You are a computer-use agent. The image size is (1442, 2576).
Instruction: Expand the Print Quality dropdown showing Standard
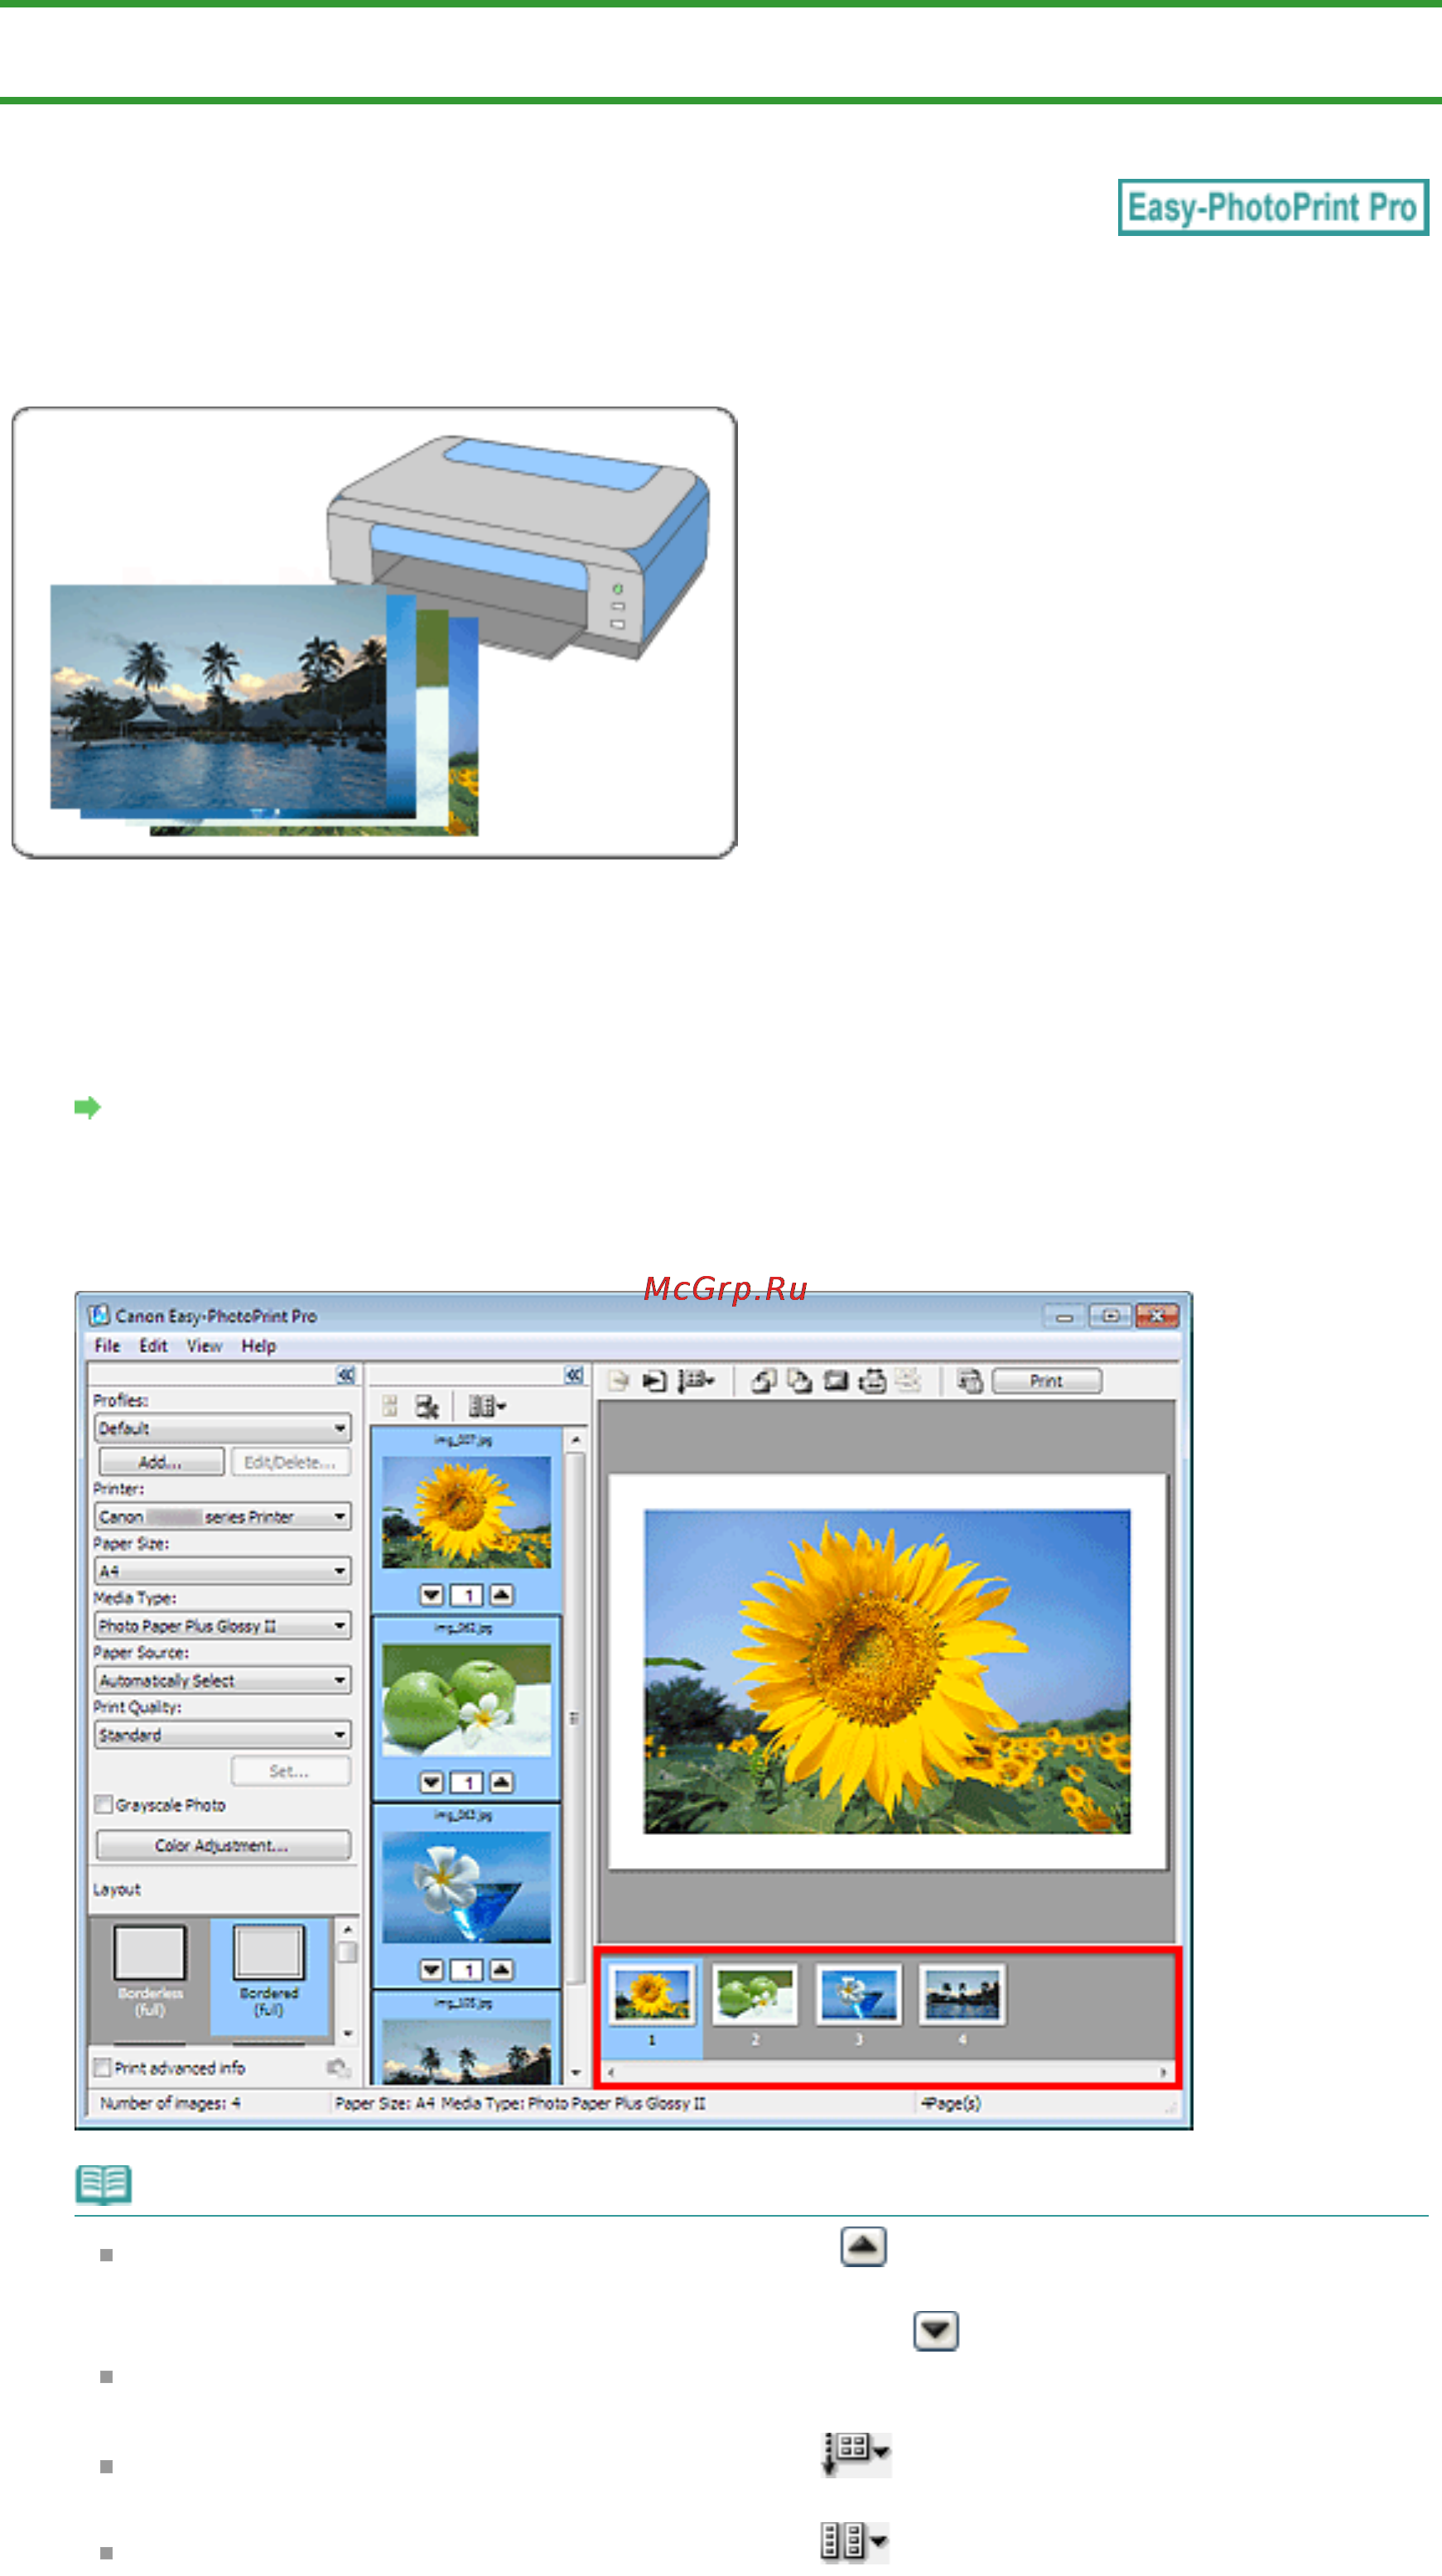pyautogui.click(x=223, y=1735)
